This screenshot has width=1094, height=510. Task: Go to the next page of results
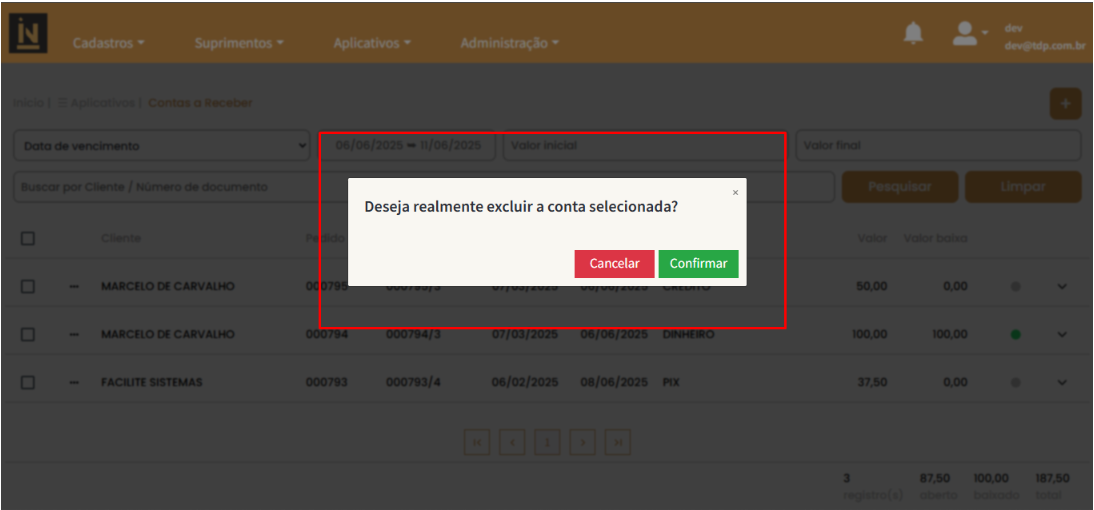[583, 442]
